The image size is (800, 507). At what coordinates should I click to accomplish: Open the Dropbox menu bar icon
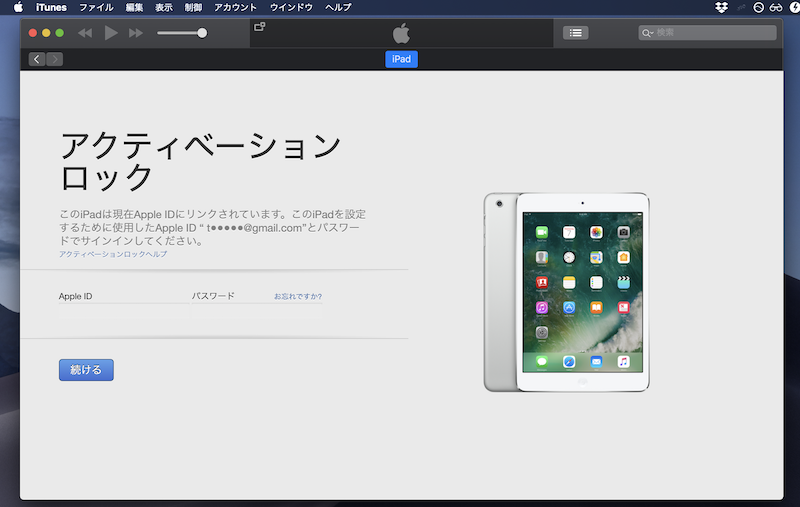(x=723, y=7)
